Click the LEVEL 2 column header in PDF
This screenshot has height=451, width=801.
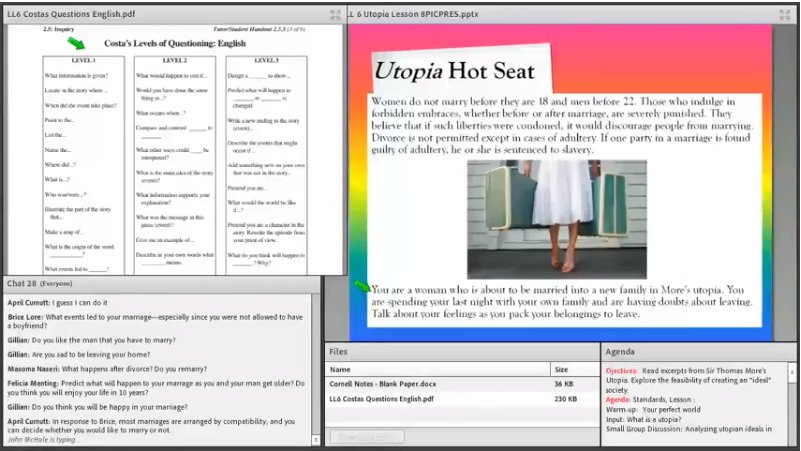coord(175,60)
